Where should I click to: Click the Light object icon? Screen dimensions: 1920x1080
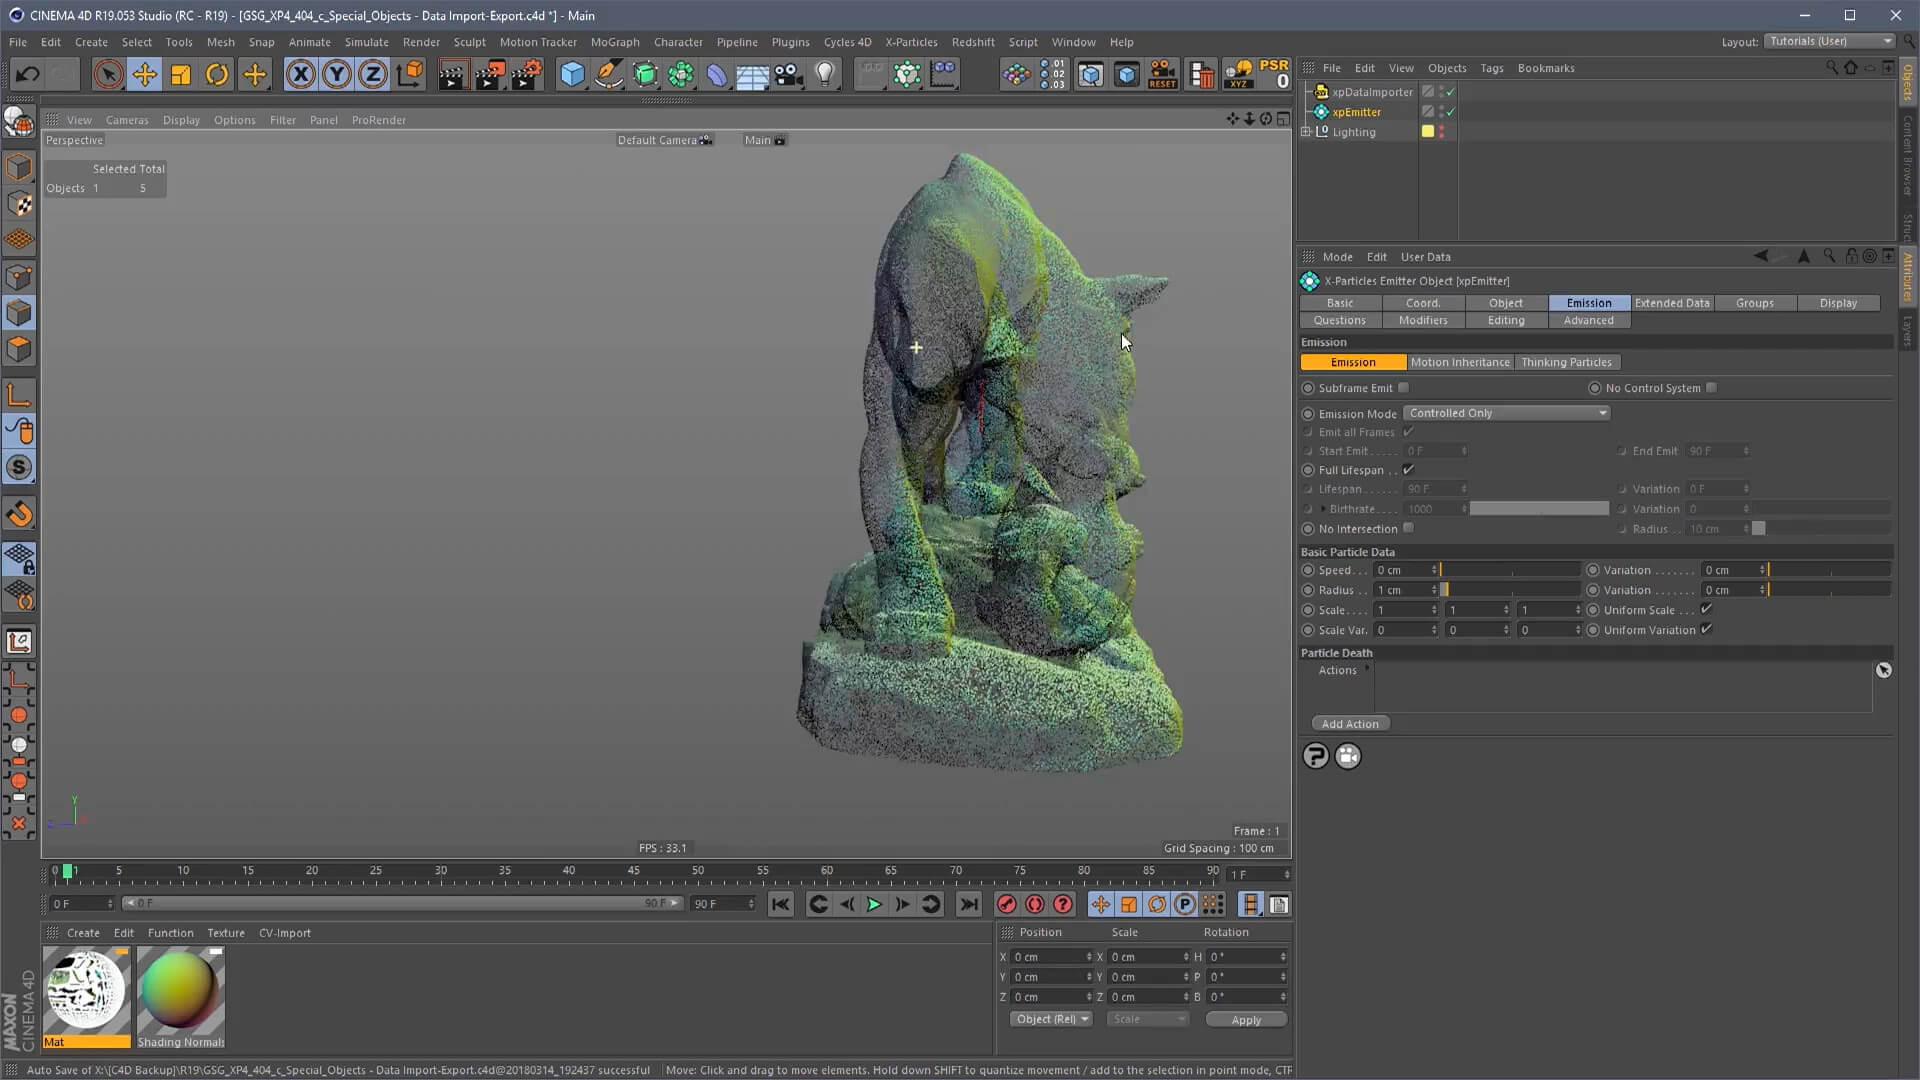coord(825,74)
